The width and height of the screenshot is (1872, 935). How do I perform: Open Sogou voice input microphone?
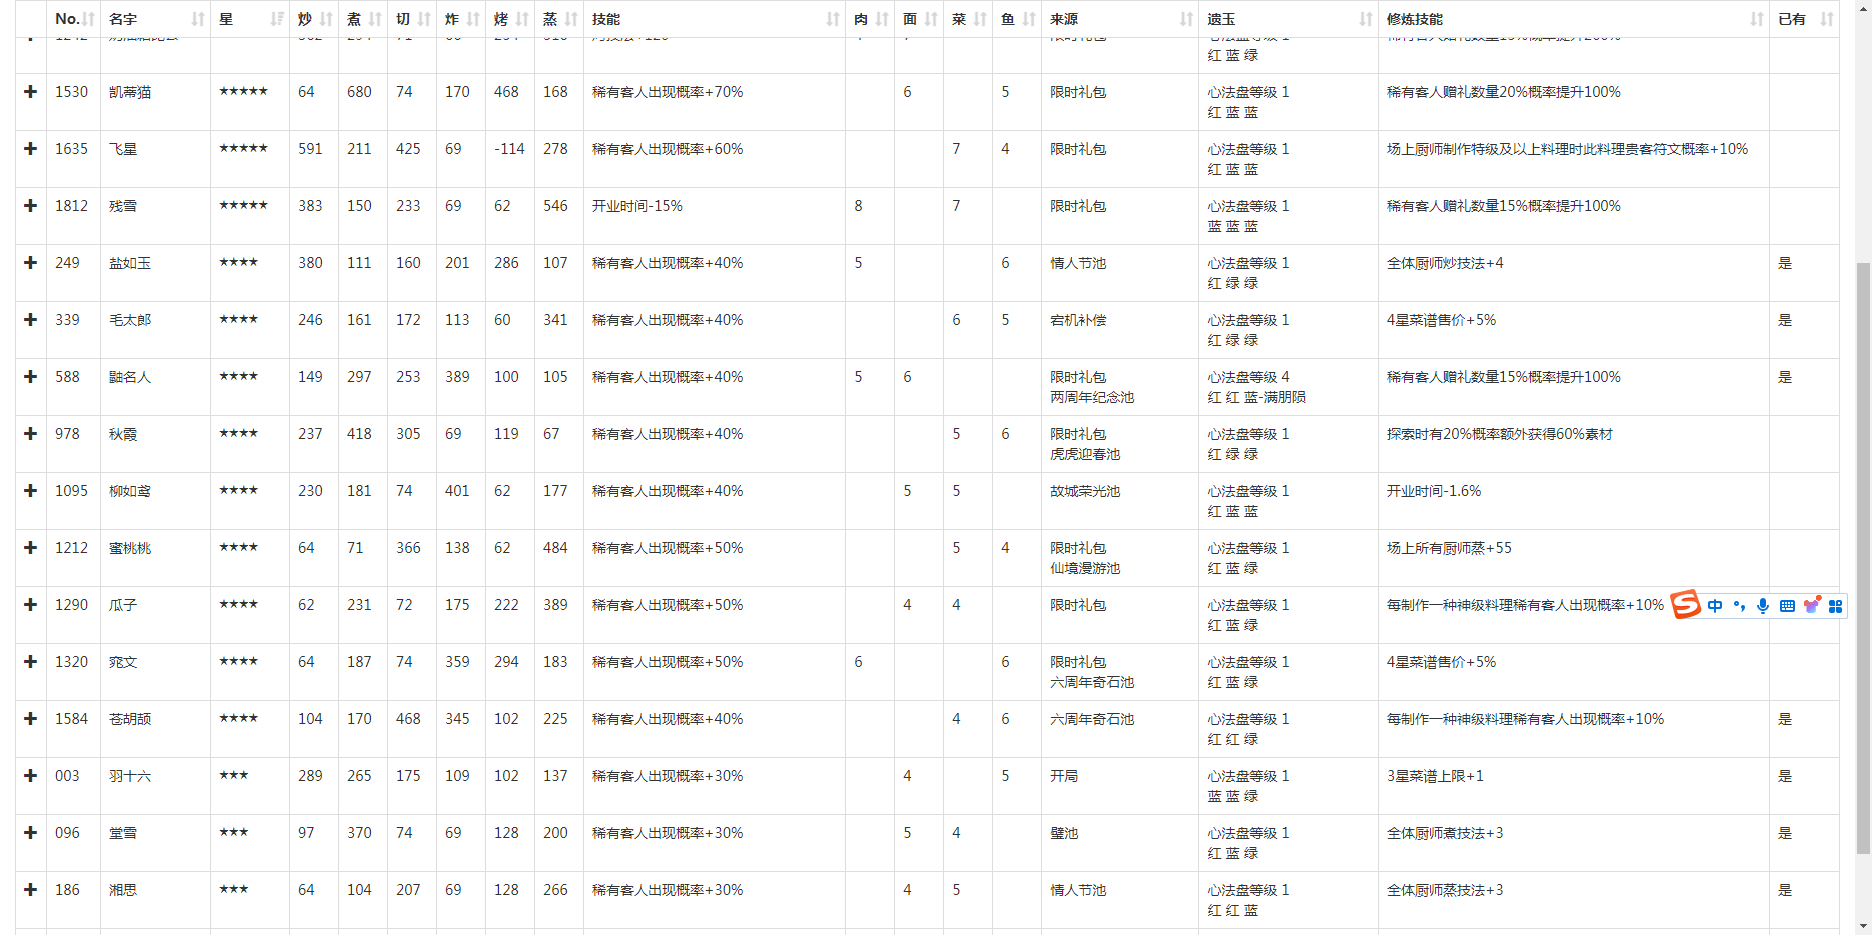point(1763,606)
